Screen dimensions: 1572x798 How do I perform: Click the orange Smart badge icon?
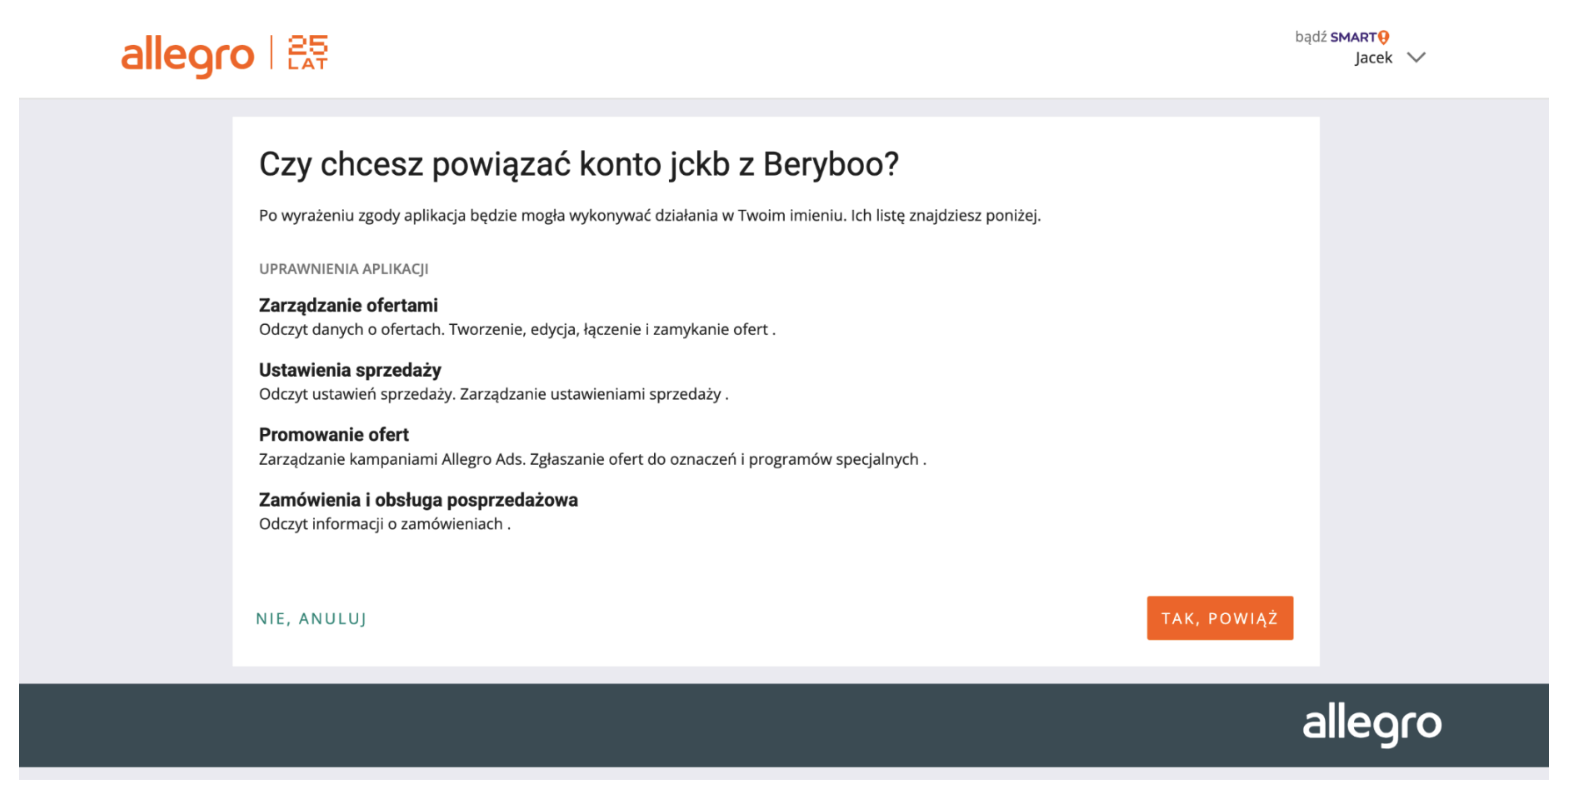click(x=1384, y=37)
